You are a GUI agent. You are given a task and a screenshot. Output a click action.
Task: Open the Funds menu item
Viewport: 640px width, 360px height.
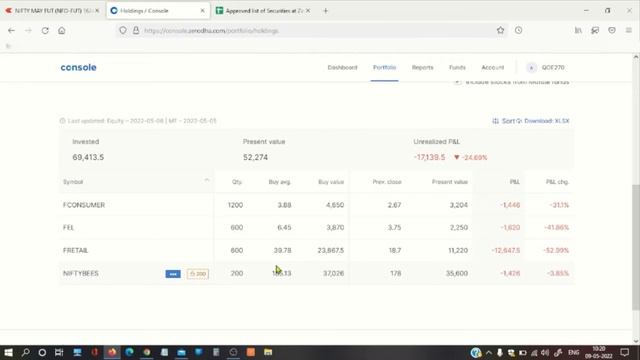click(x=457, y=67)
